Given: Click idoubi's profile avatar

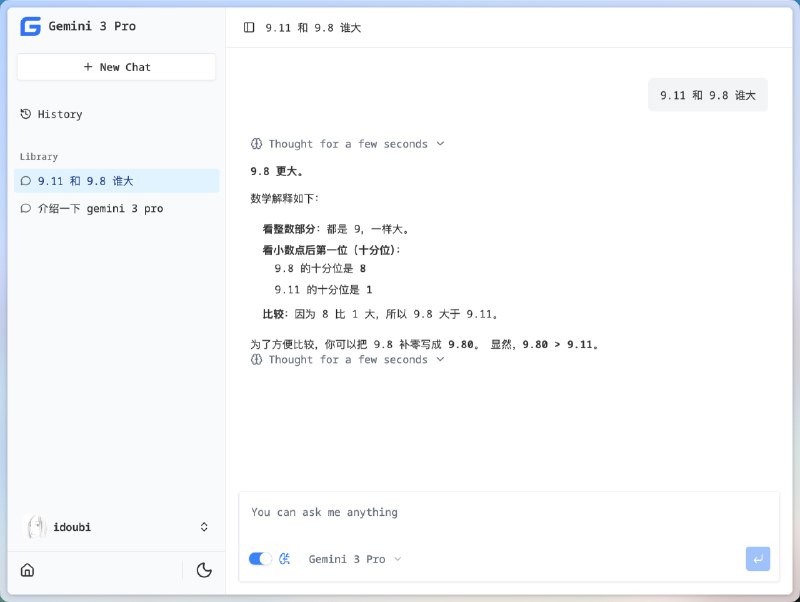Looking at the screenshot, I should point(35,527).
